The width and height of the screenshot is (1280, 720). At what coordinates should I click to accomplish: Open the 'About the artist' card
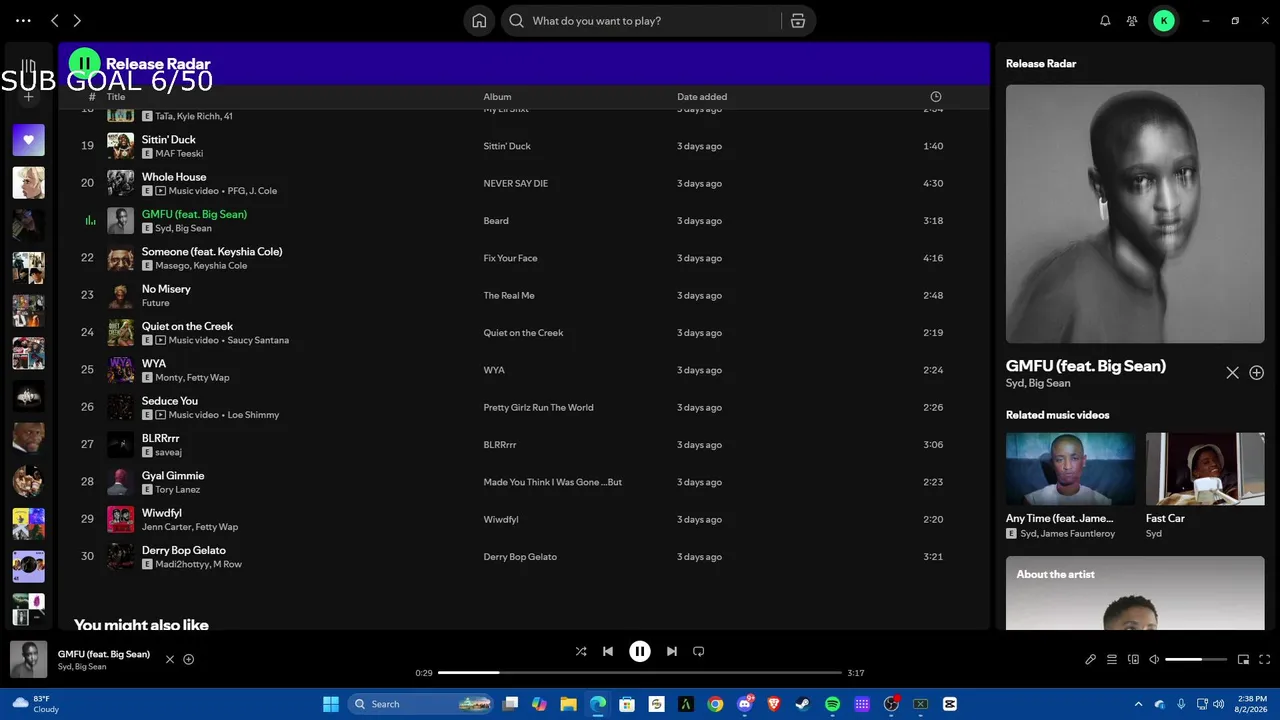1135,593
